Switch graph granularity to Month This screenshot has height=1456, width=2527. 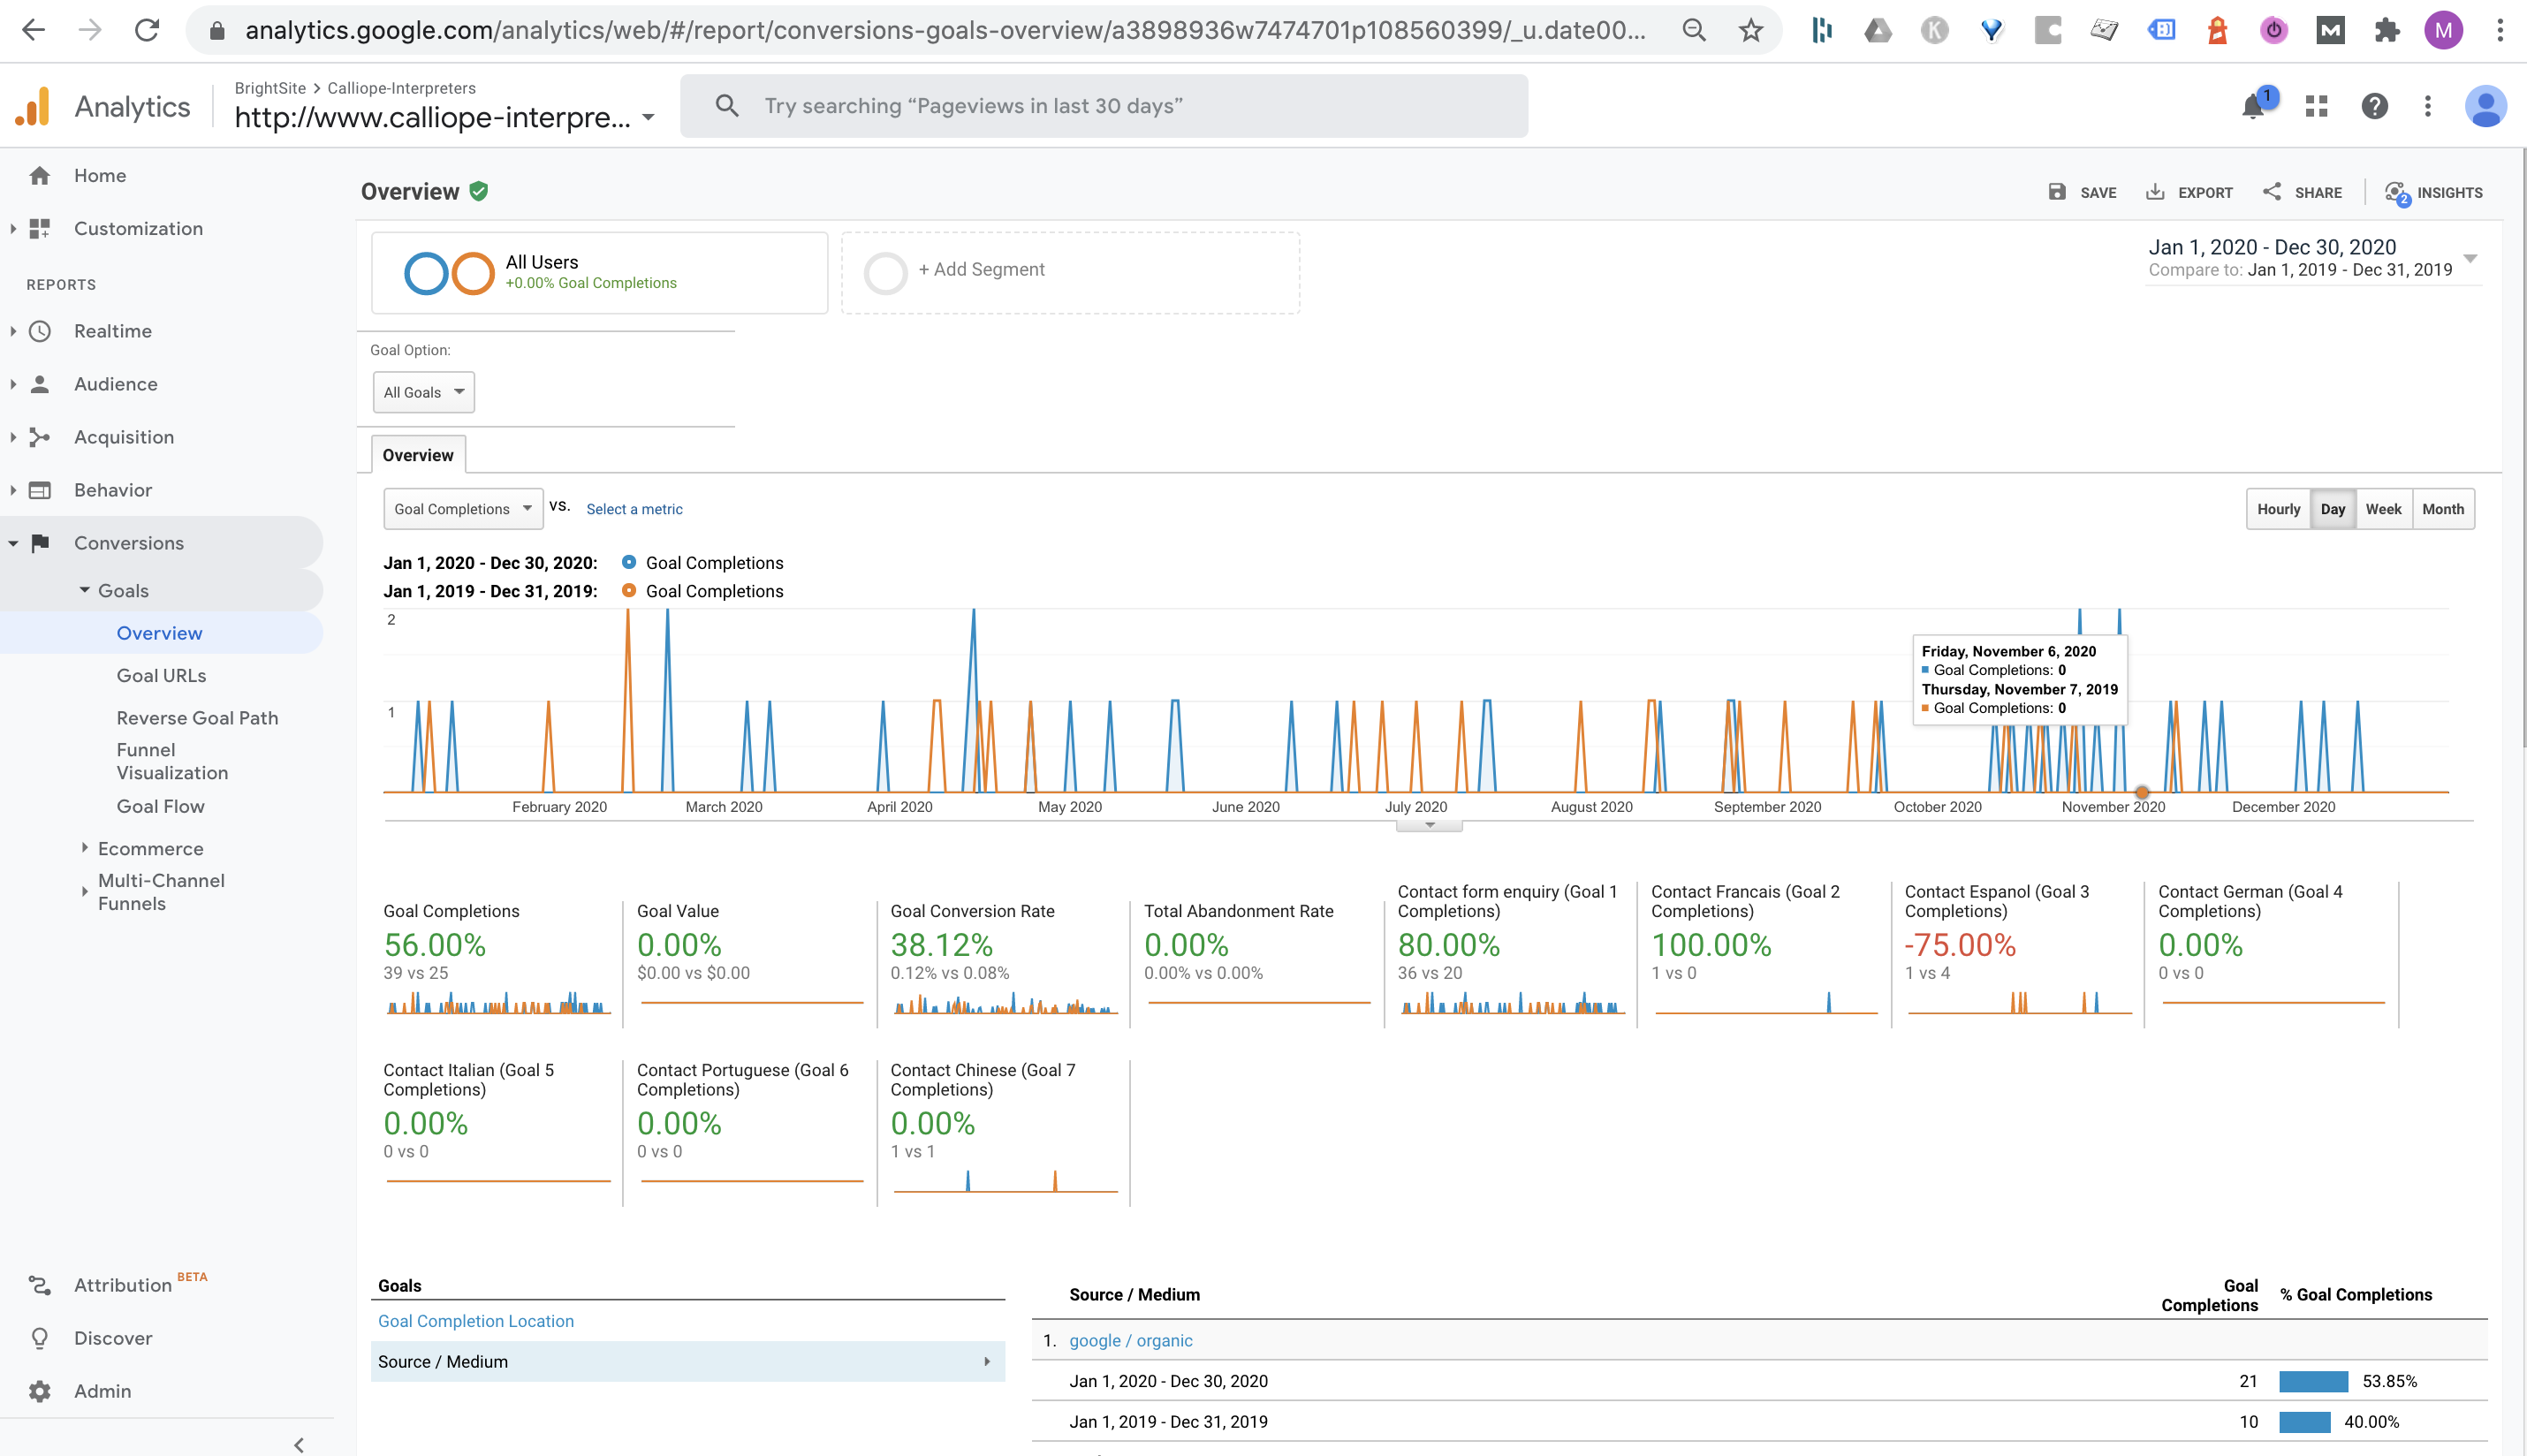pyautogui.click(x=2442, y=509)
